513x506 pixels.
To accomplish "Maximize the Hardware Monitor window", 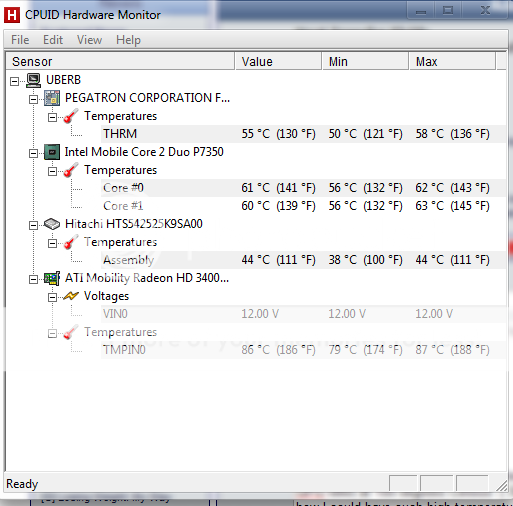I will [x=448, y=11].
